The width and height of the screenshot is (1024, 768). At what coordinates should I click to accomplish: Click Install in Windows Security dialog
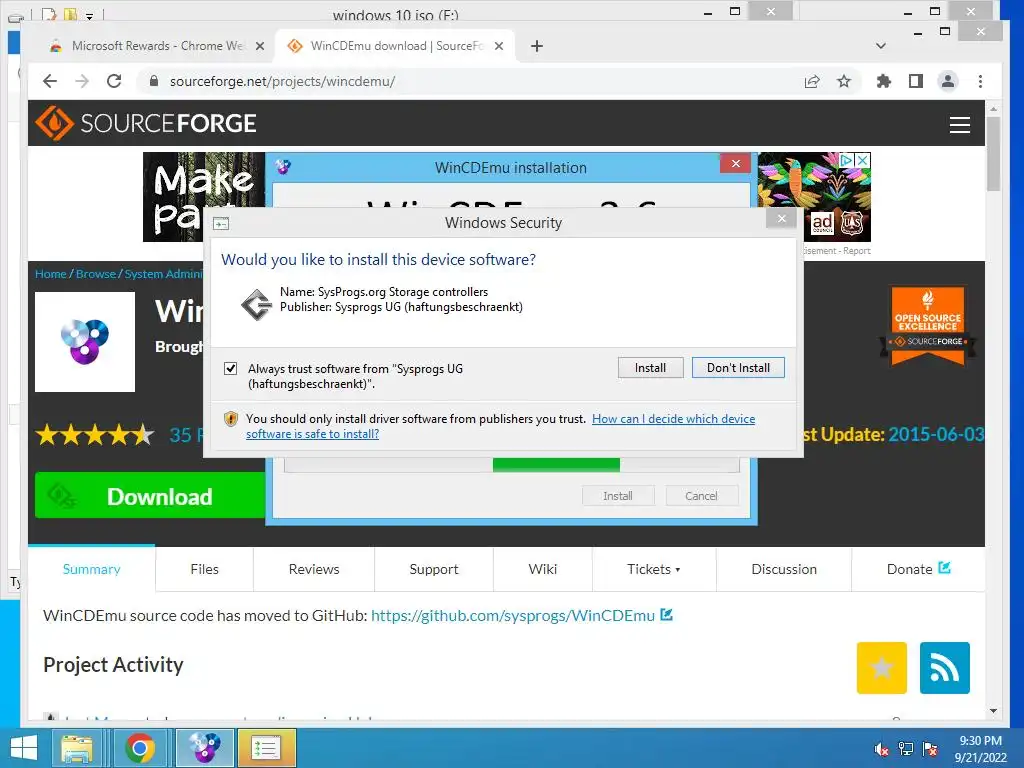click(x=650, y=368)
